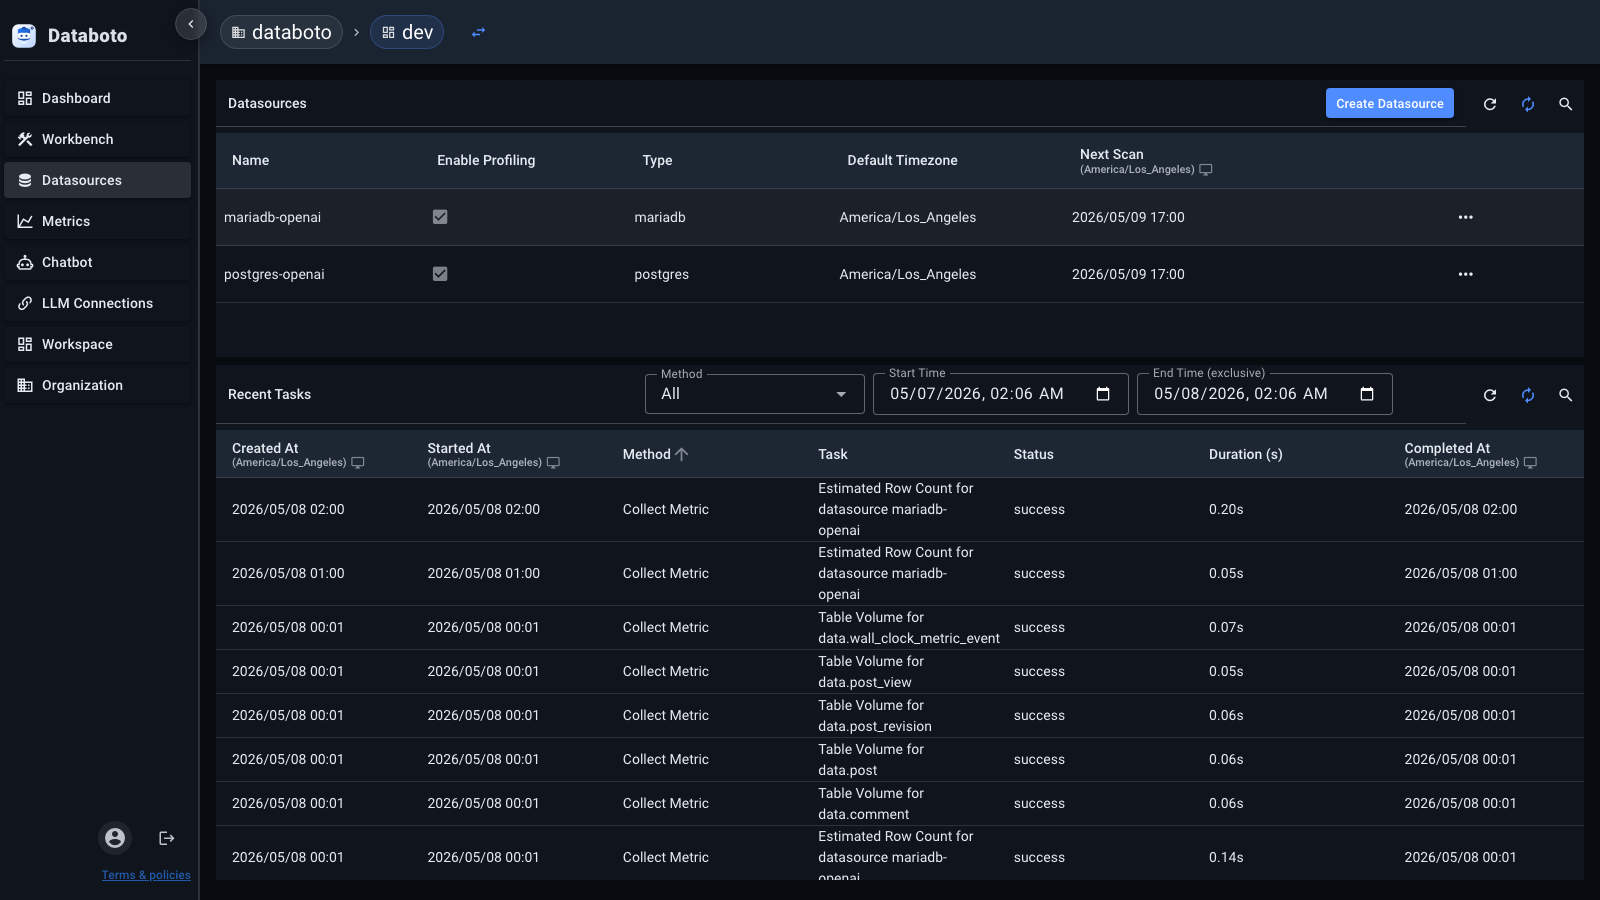Select Datasources in sidebar
The height and width of the screenshot is (900, 1600).
point(97,180)
